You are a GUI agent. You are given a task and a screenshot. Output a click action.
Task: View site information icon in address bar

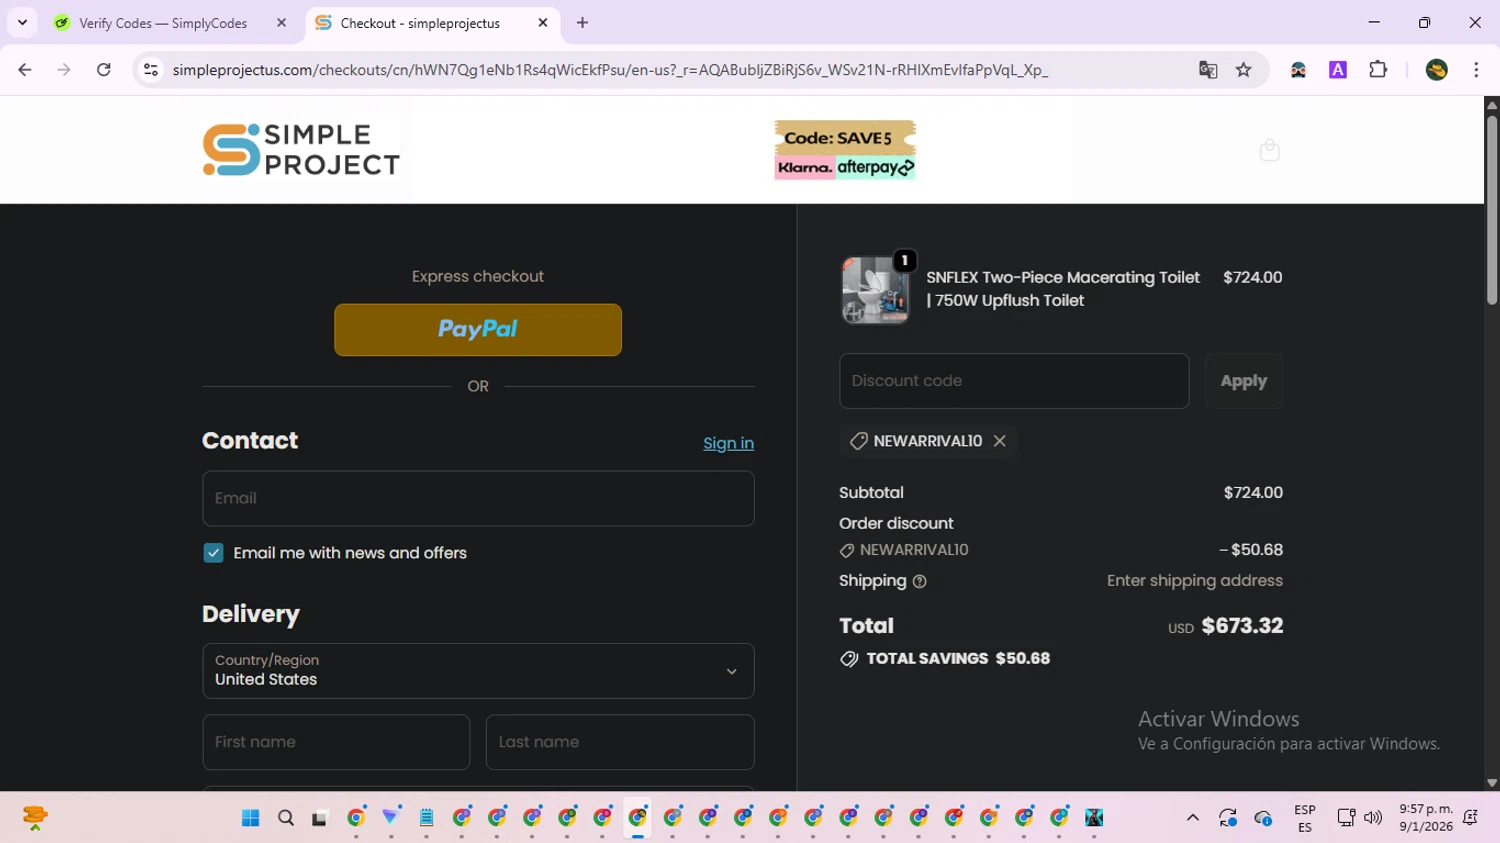pyautogui.click(x=151, y=70)
